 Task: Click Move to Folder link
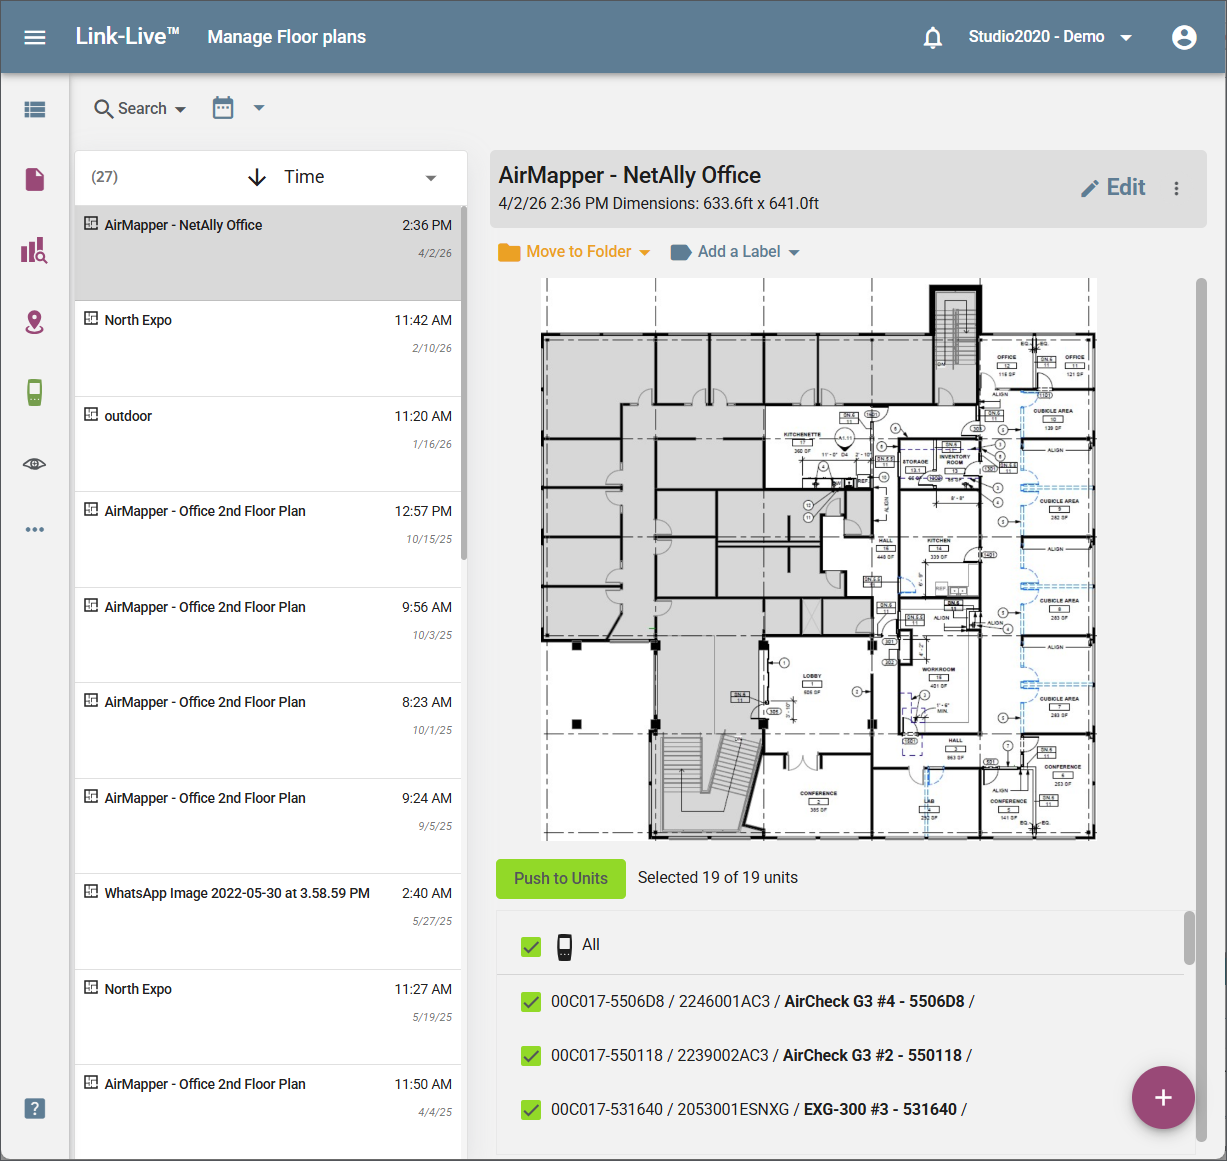pos(579,252)
